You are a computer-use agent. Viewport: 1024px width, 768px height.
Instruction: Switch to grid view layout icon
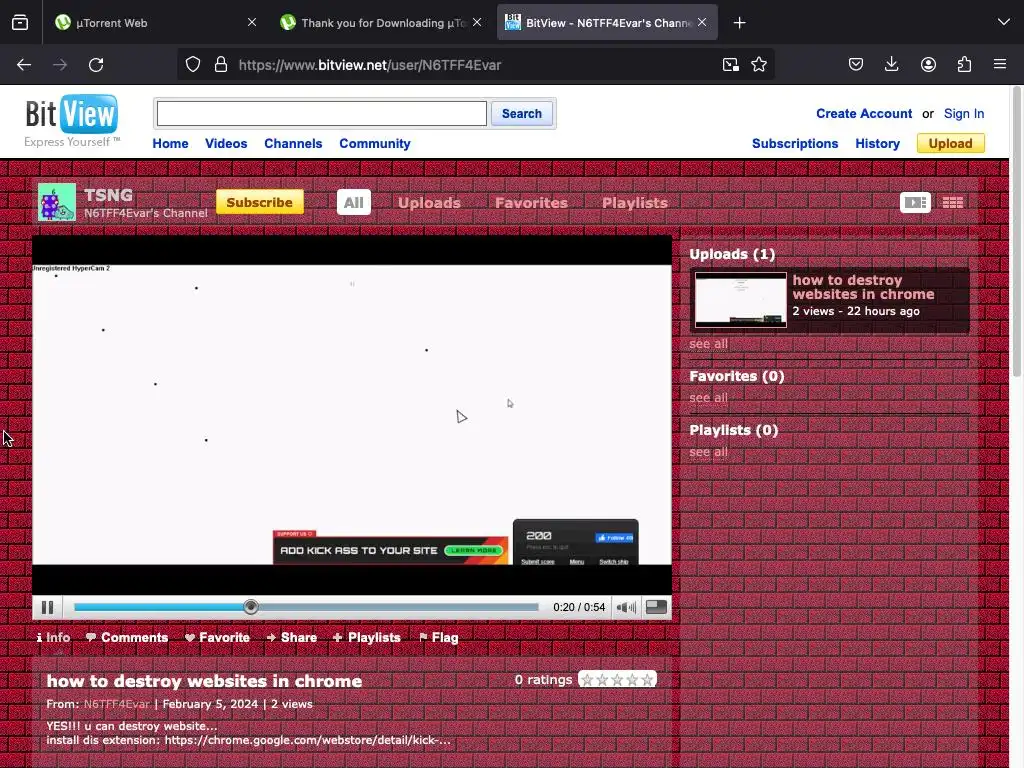(953, 202)
